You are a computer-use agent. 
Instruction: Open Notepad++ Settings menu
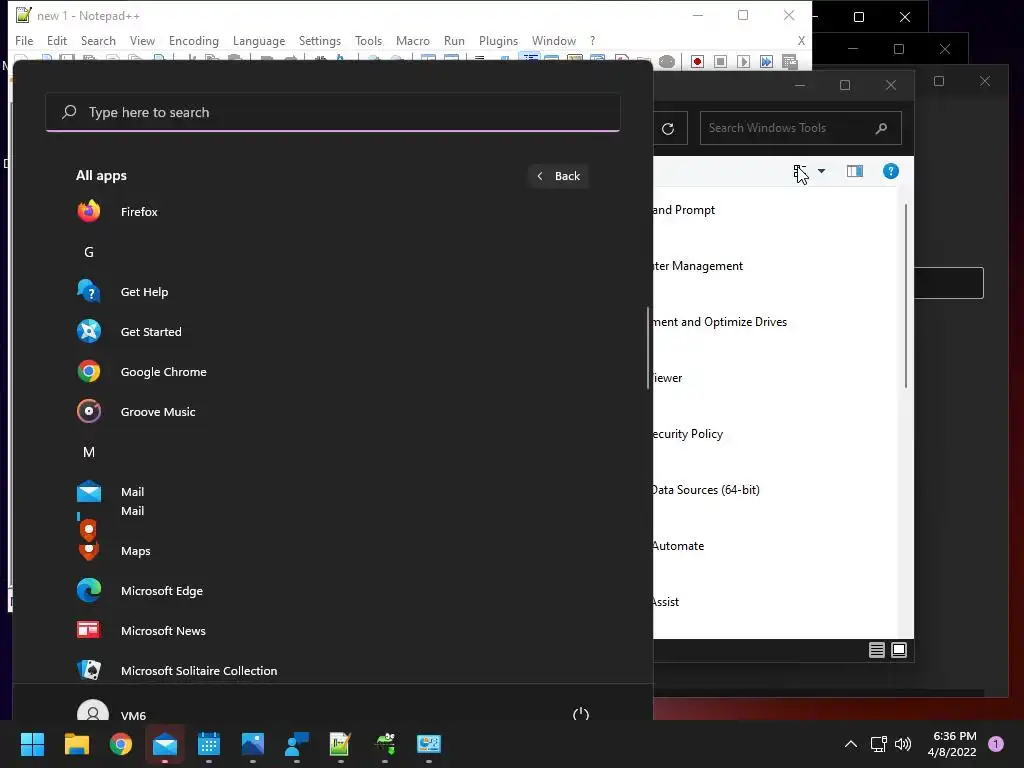coord(319,40)
